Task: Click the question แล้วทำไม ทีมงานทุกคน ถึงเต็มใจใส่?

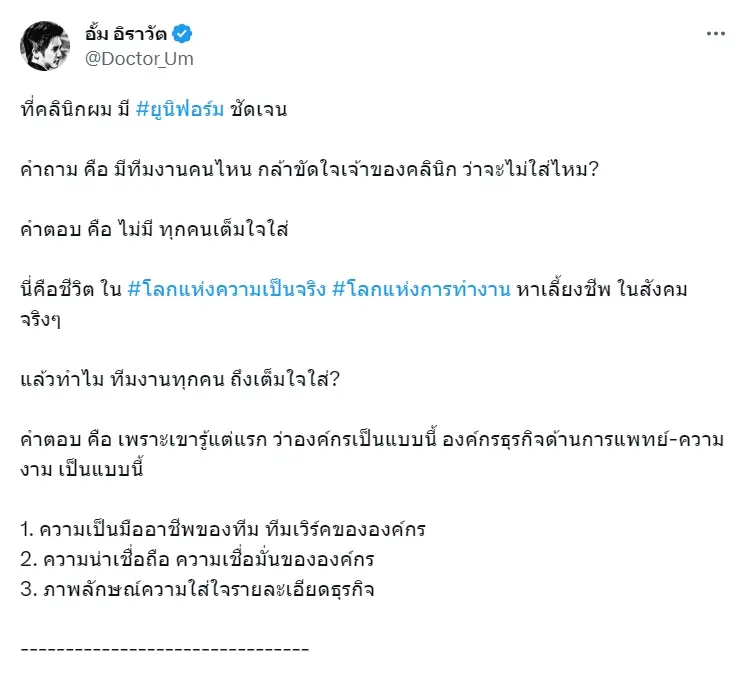Action: [x=180, y=379]
